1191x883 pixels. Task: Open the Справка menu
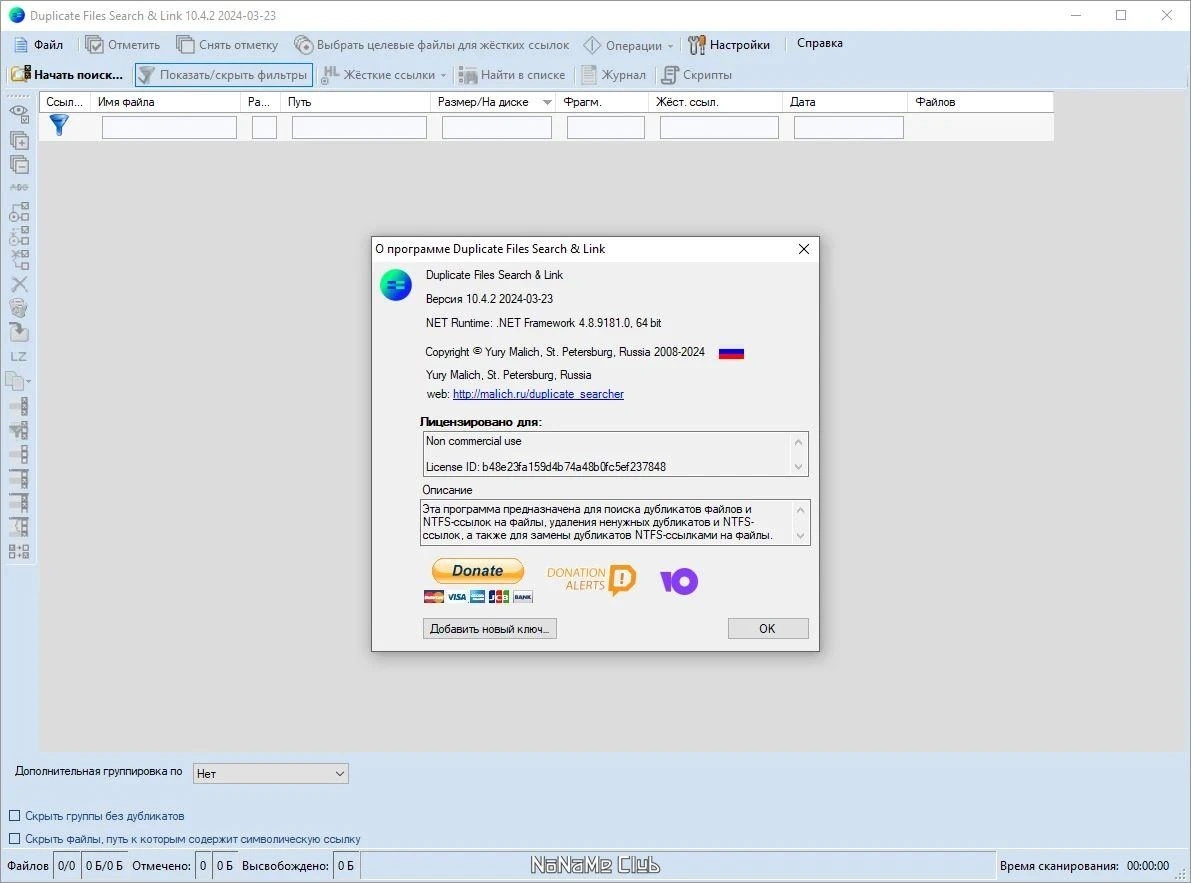click(820, 43)
